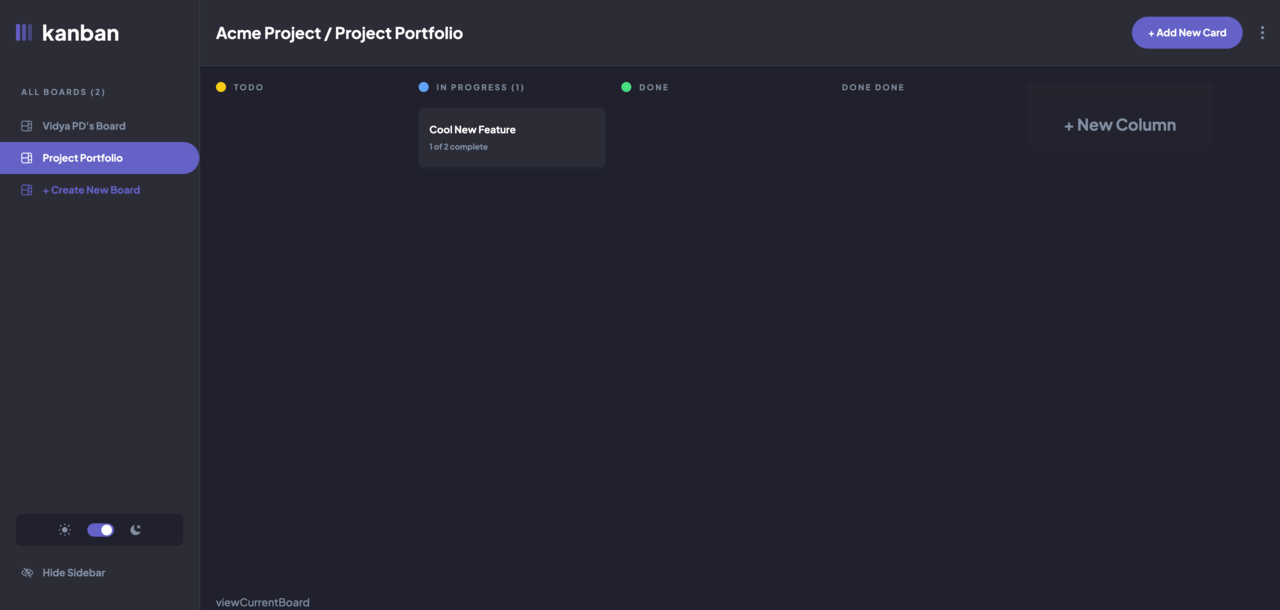Click the crossed-eye Hide Sidebar icon
The height and width of the screenshot is (610, 1280).
(x=27, y=573)
